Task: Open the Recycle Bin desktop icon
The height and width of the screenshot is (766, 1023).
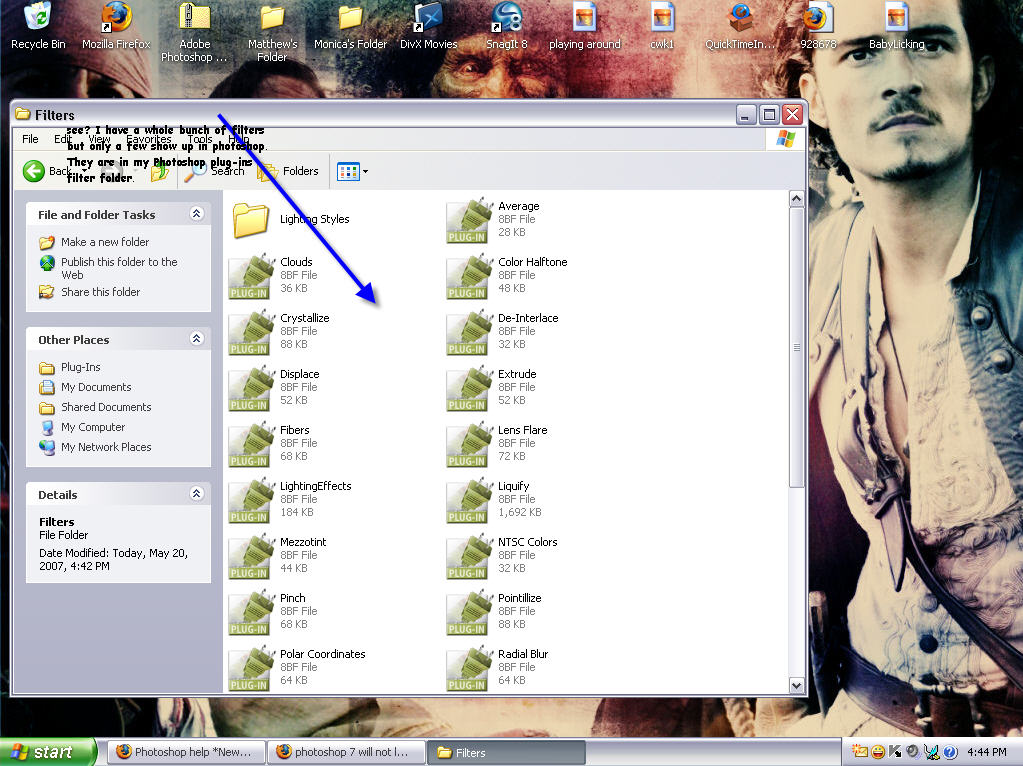Action: click(38, 26)
